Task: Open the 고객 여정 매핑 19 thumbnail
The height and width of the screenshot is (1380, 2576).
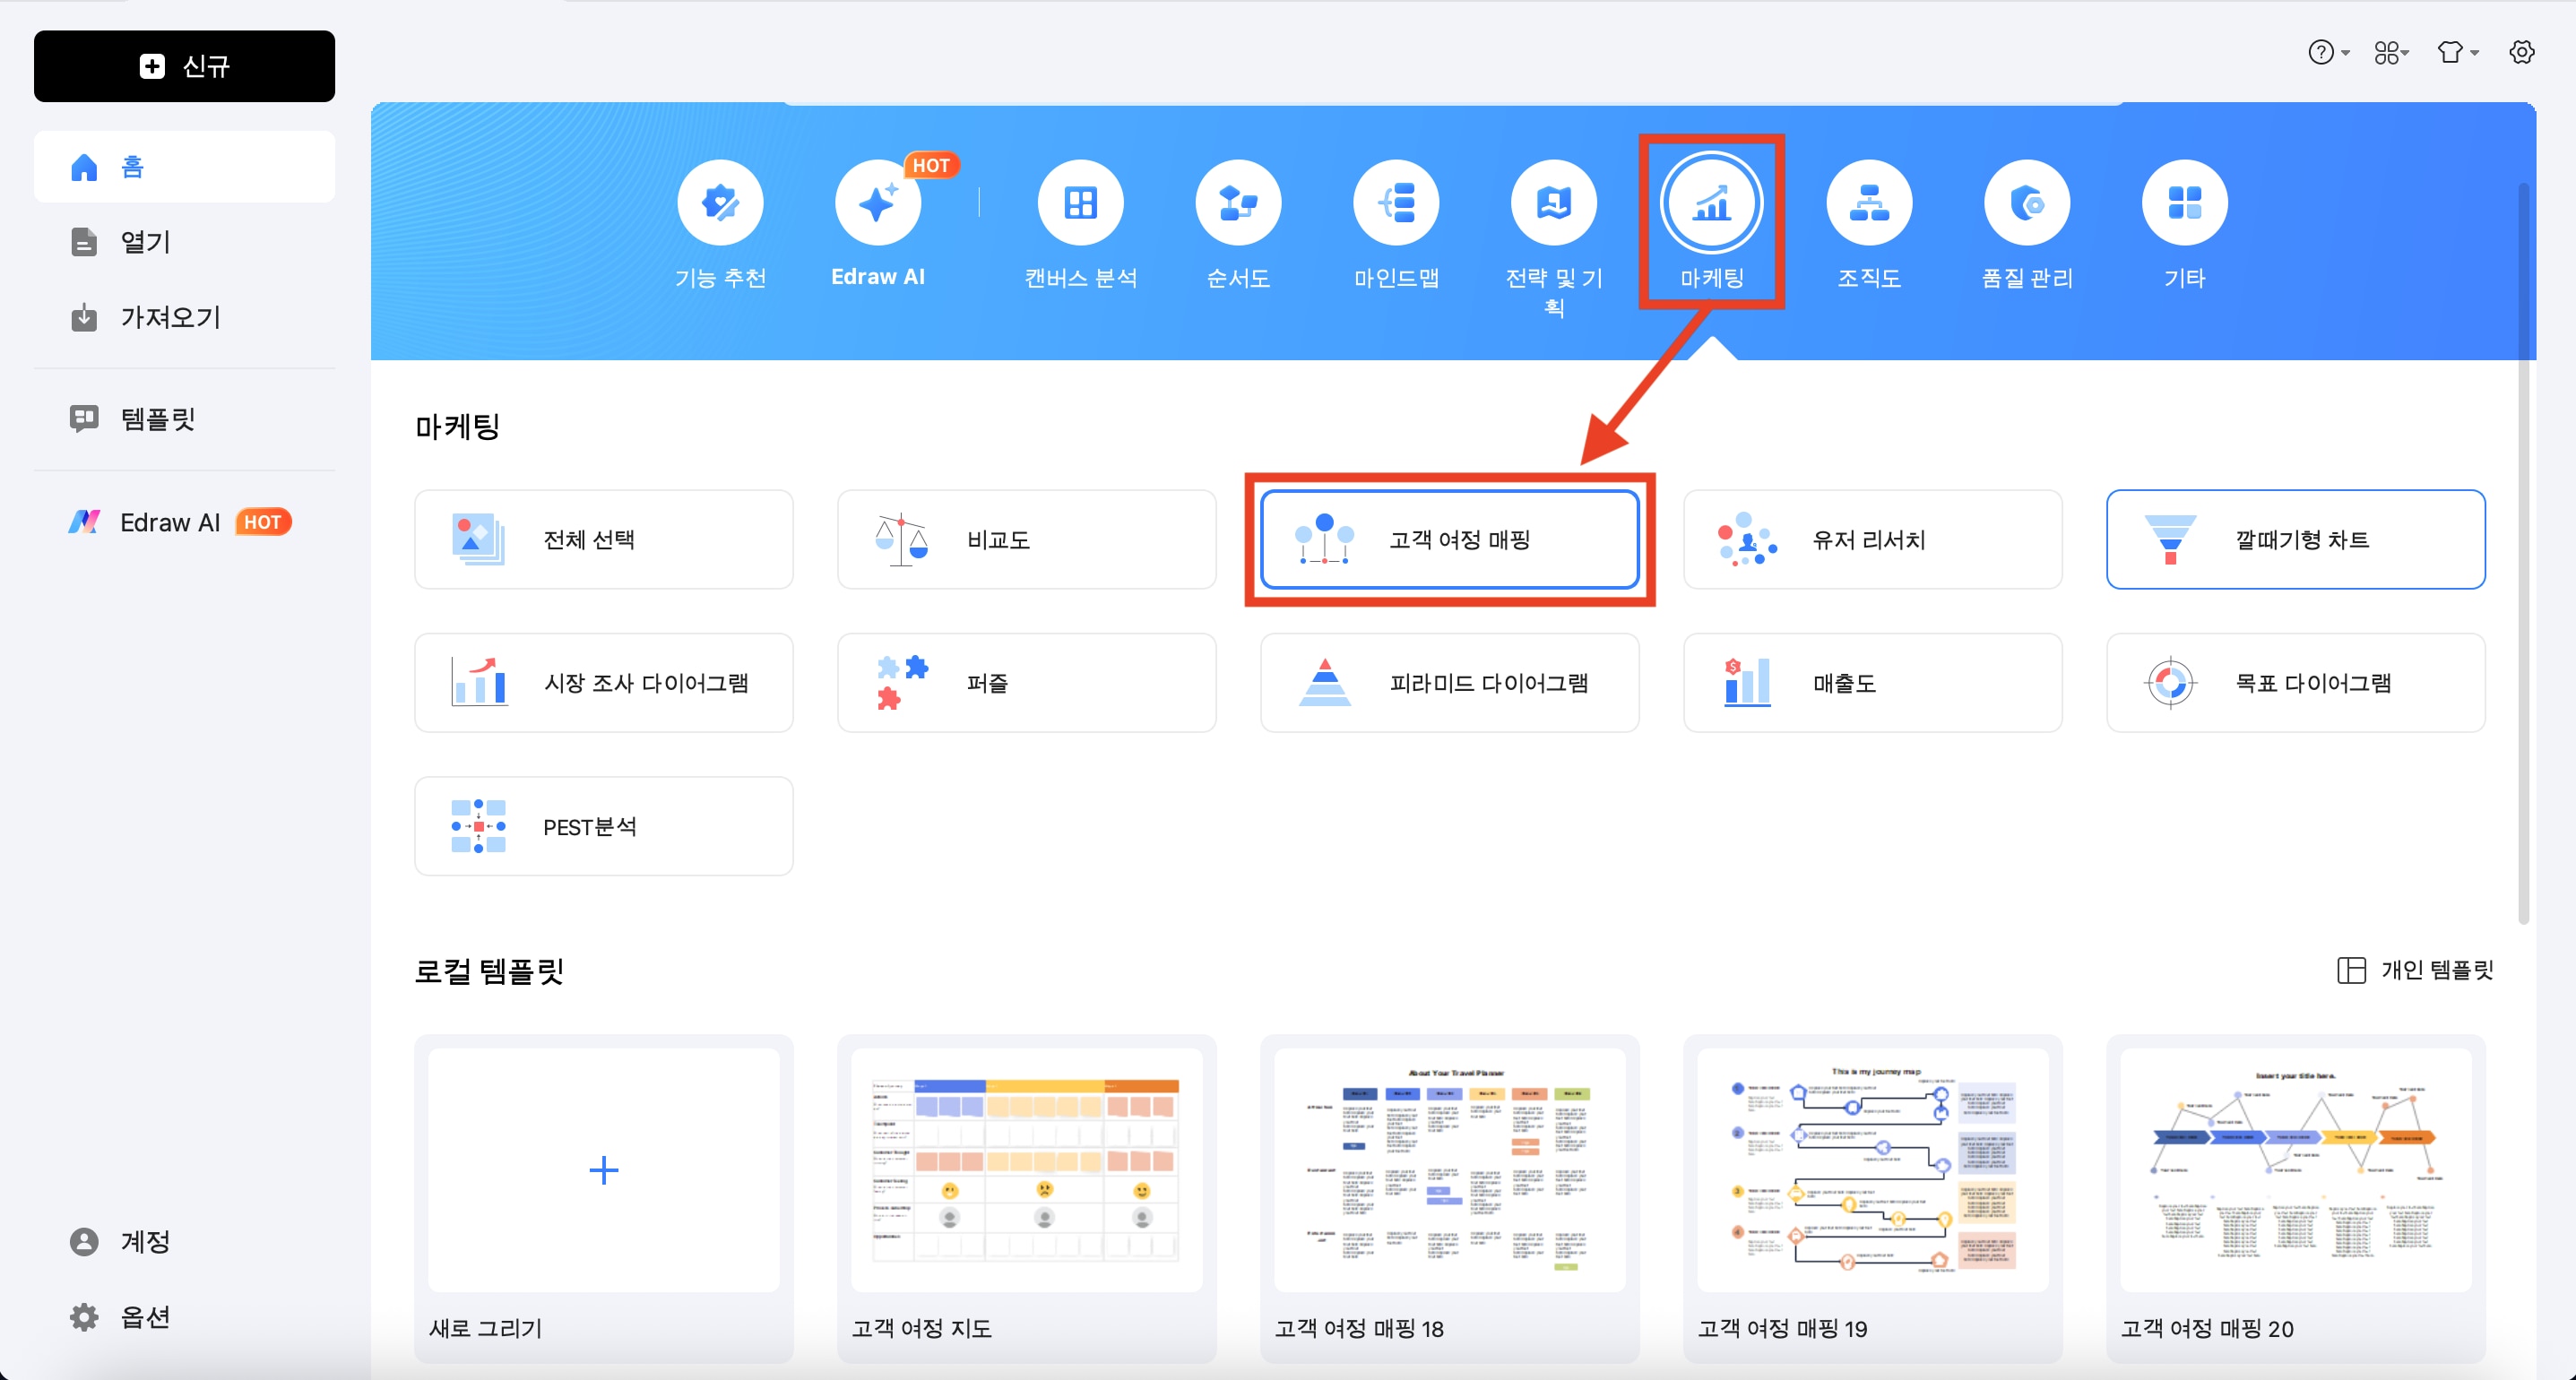Action: (1872, 1169)
